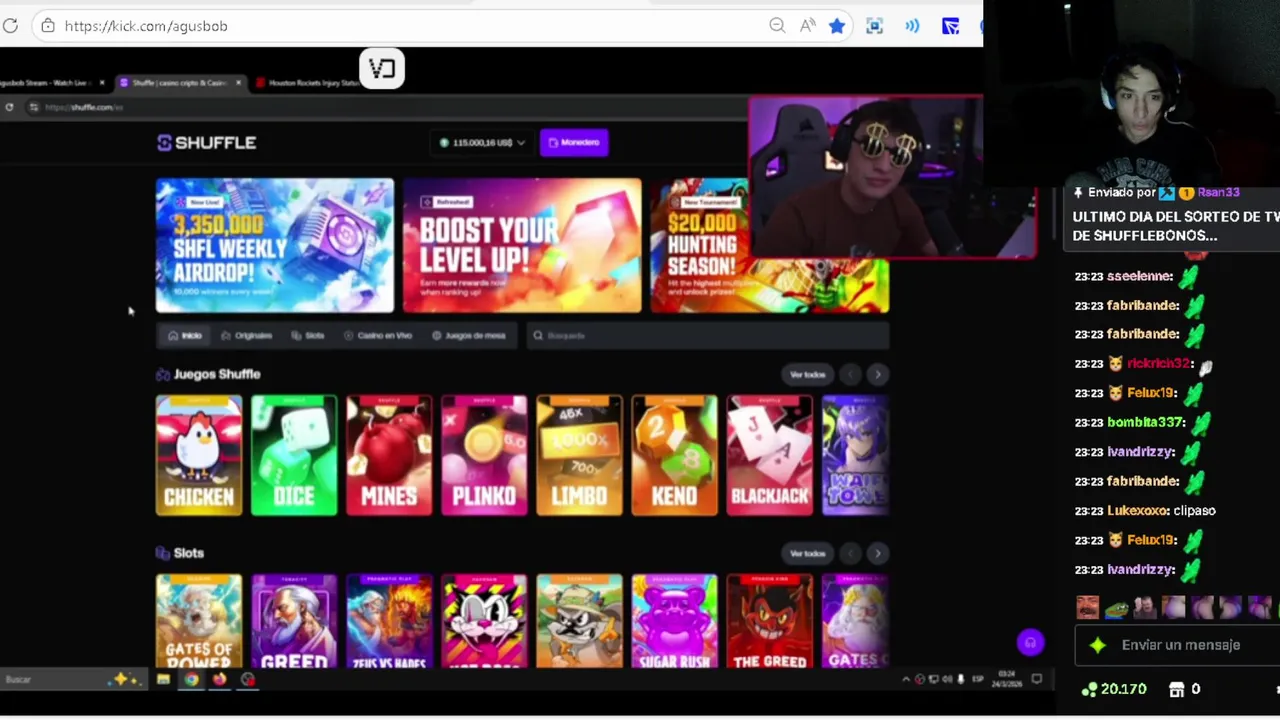Select the Juegos de mesa tab
The width and height of the screenshot is (1280, 720).
[469, 336]
